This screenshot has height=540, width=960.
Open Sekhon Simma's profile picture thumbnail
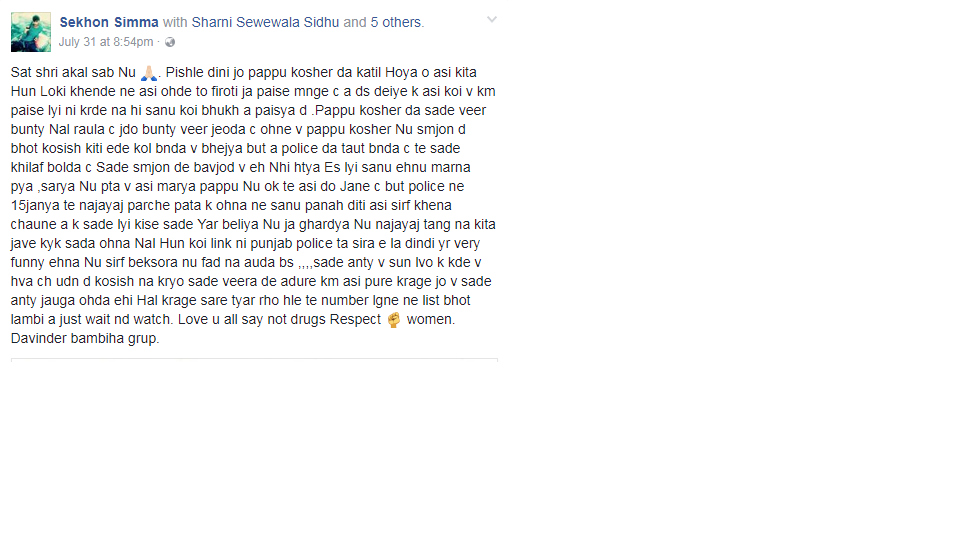click(31, 32)
